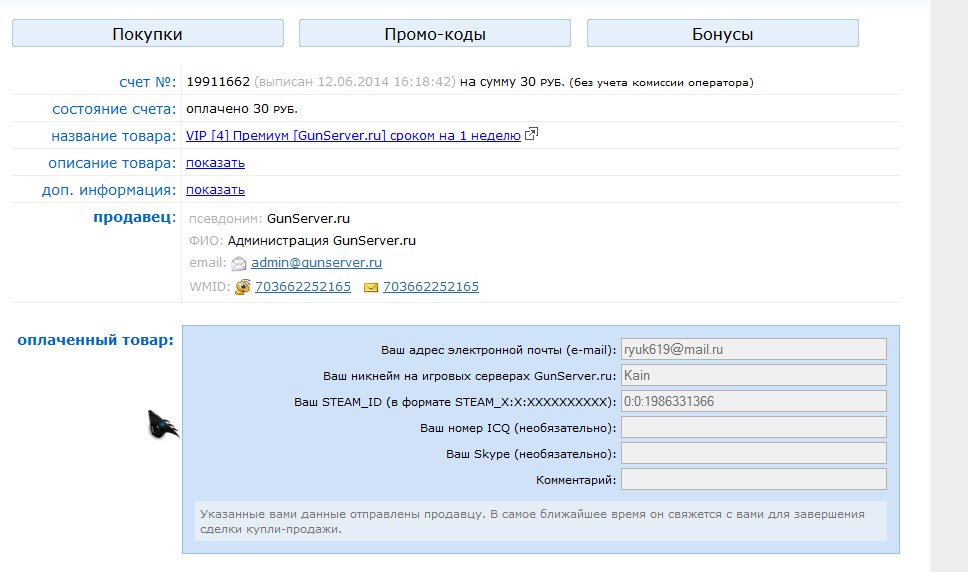The width and height of the screenshot is (968, 572).
Task: Focus the nickname field containing Kain
Action: [x=753, y=375]
